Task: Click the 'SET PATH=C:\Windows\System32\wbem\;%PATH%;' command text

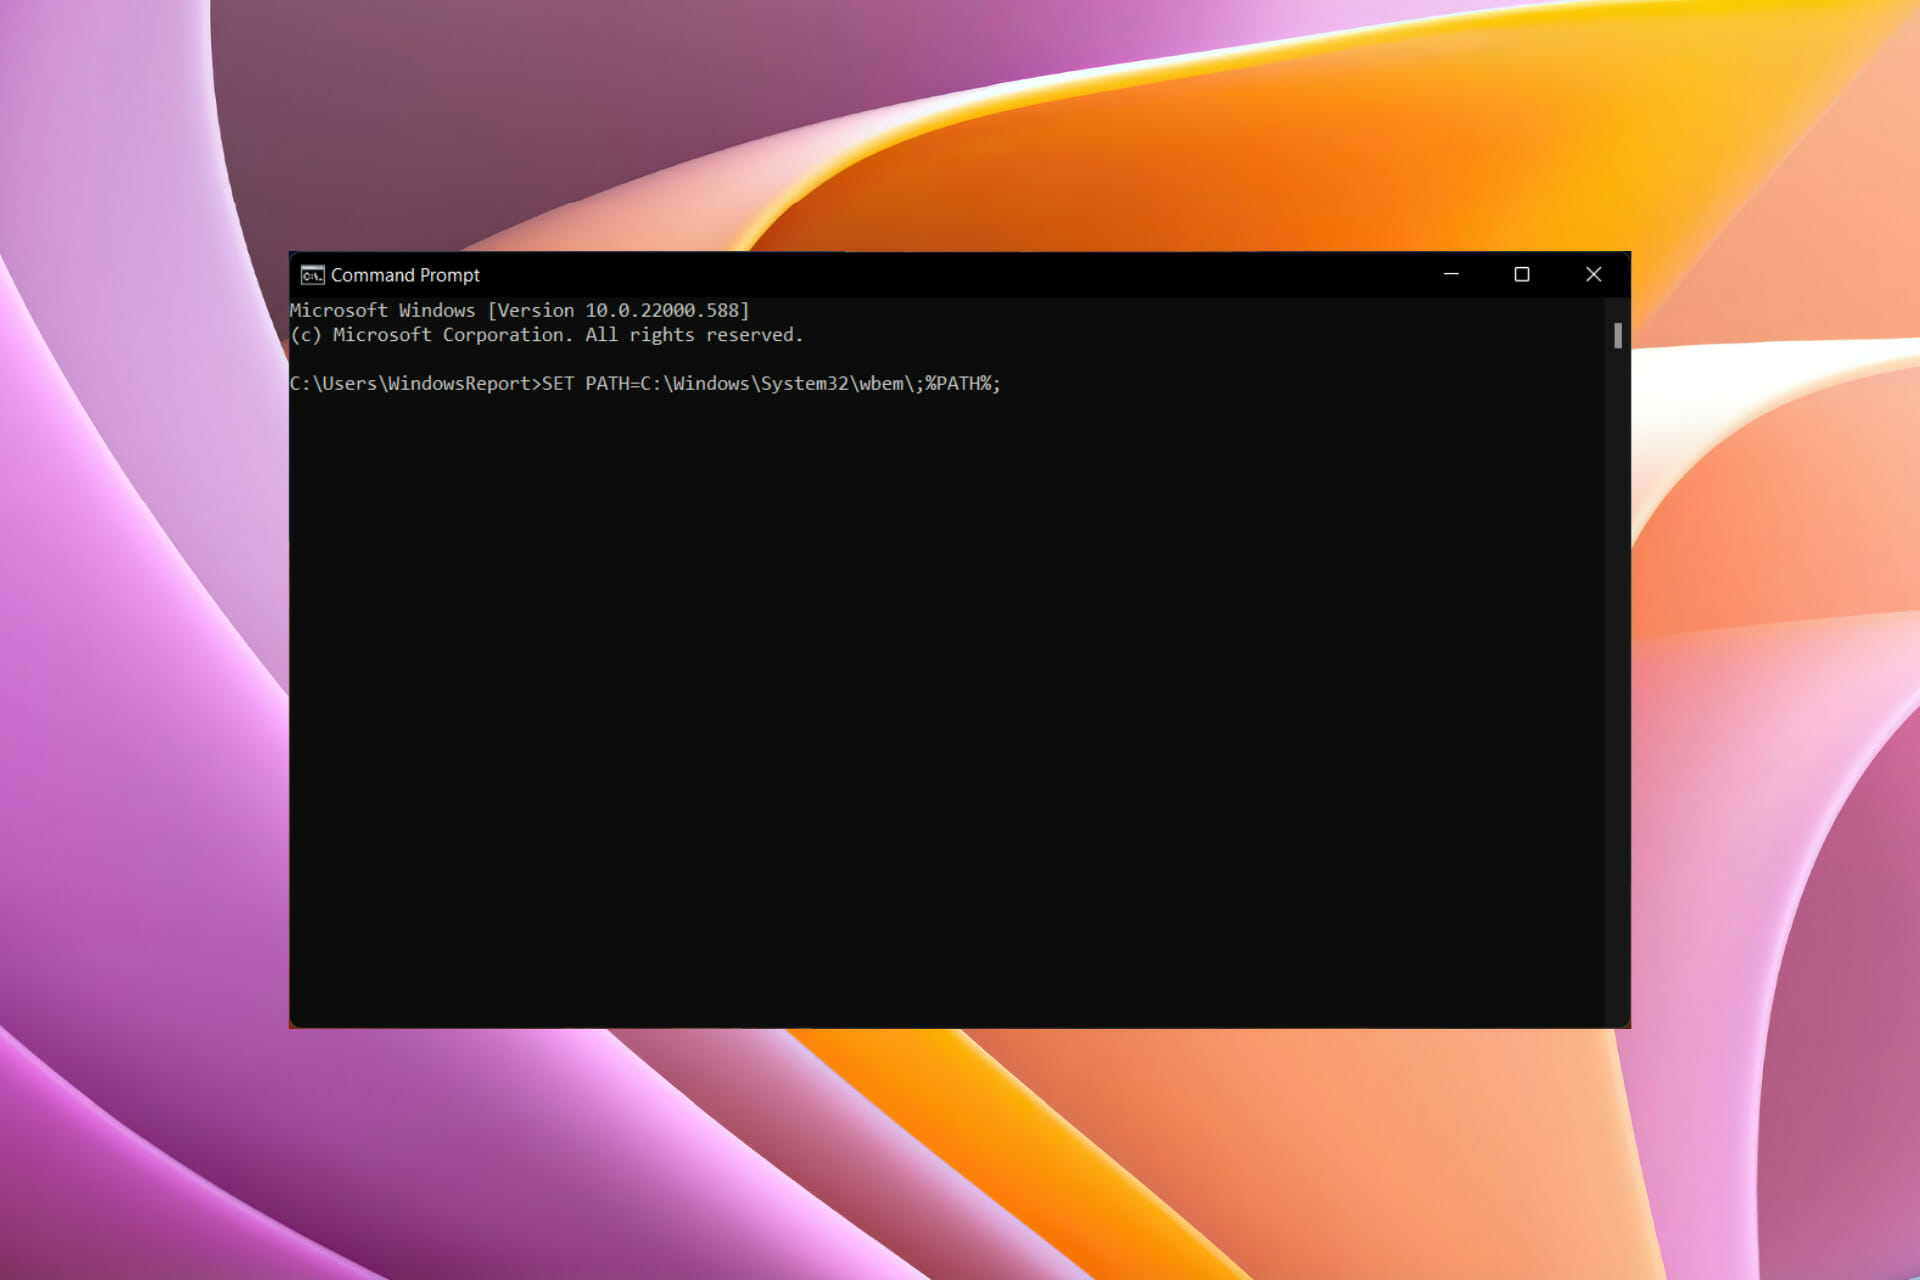Action: pyautogui.click(x=771, y=383)
